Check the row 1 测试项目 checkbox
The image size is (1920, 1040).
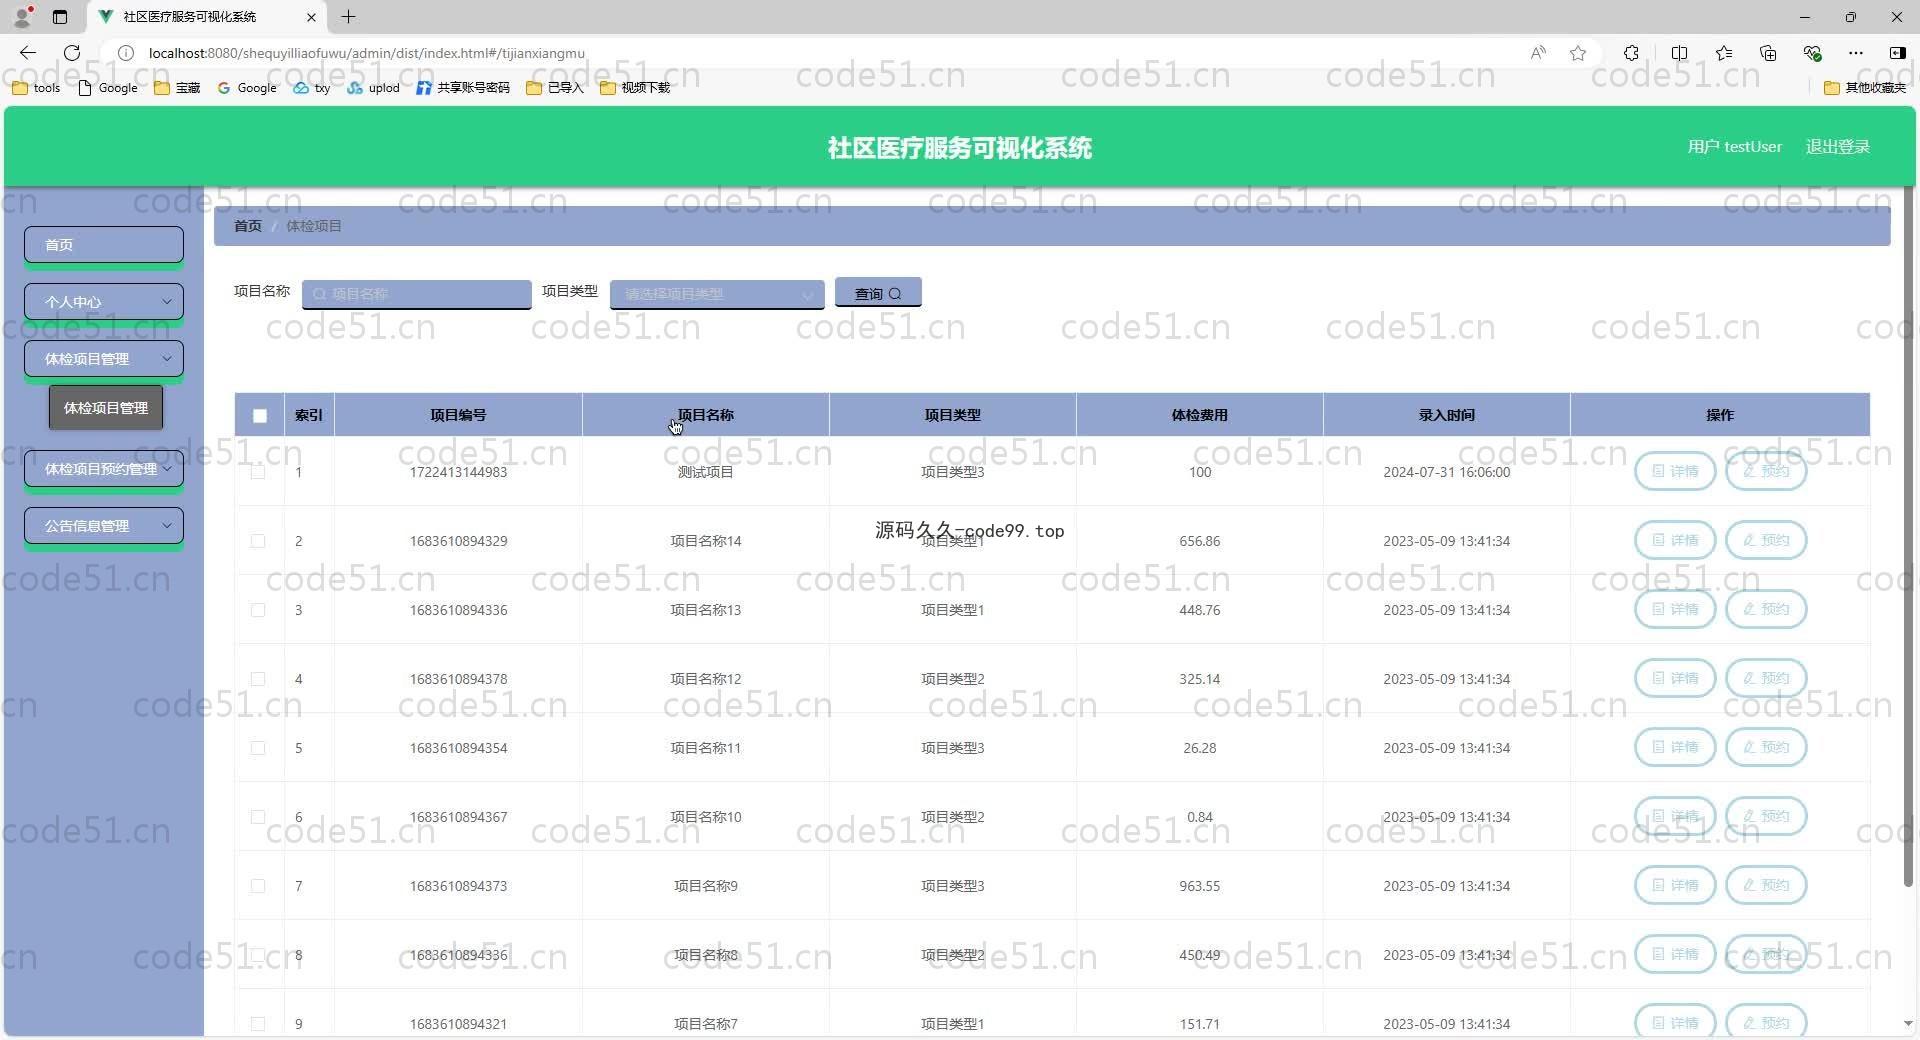coord(258,472)
